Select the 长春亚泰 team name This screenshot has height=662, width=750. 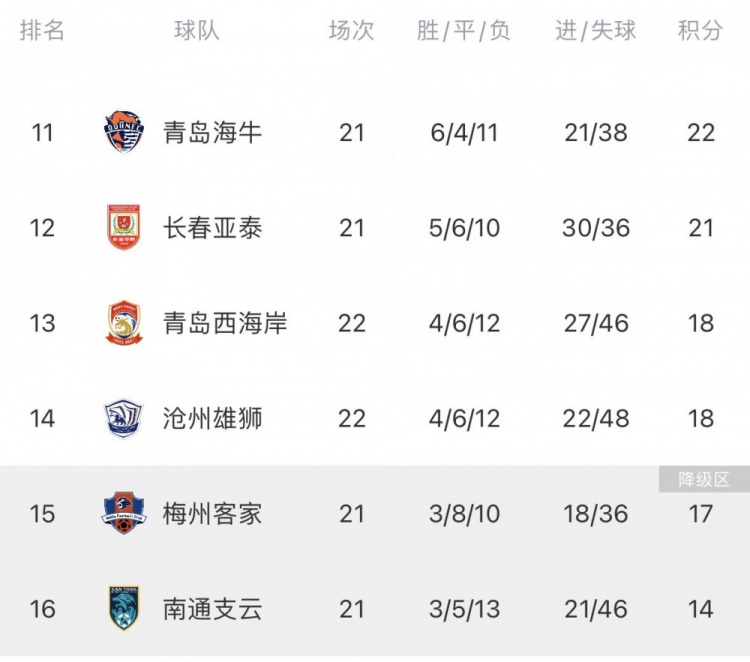point(212,228)
